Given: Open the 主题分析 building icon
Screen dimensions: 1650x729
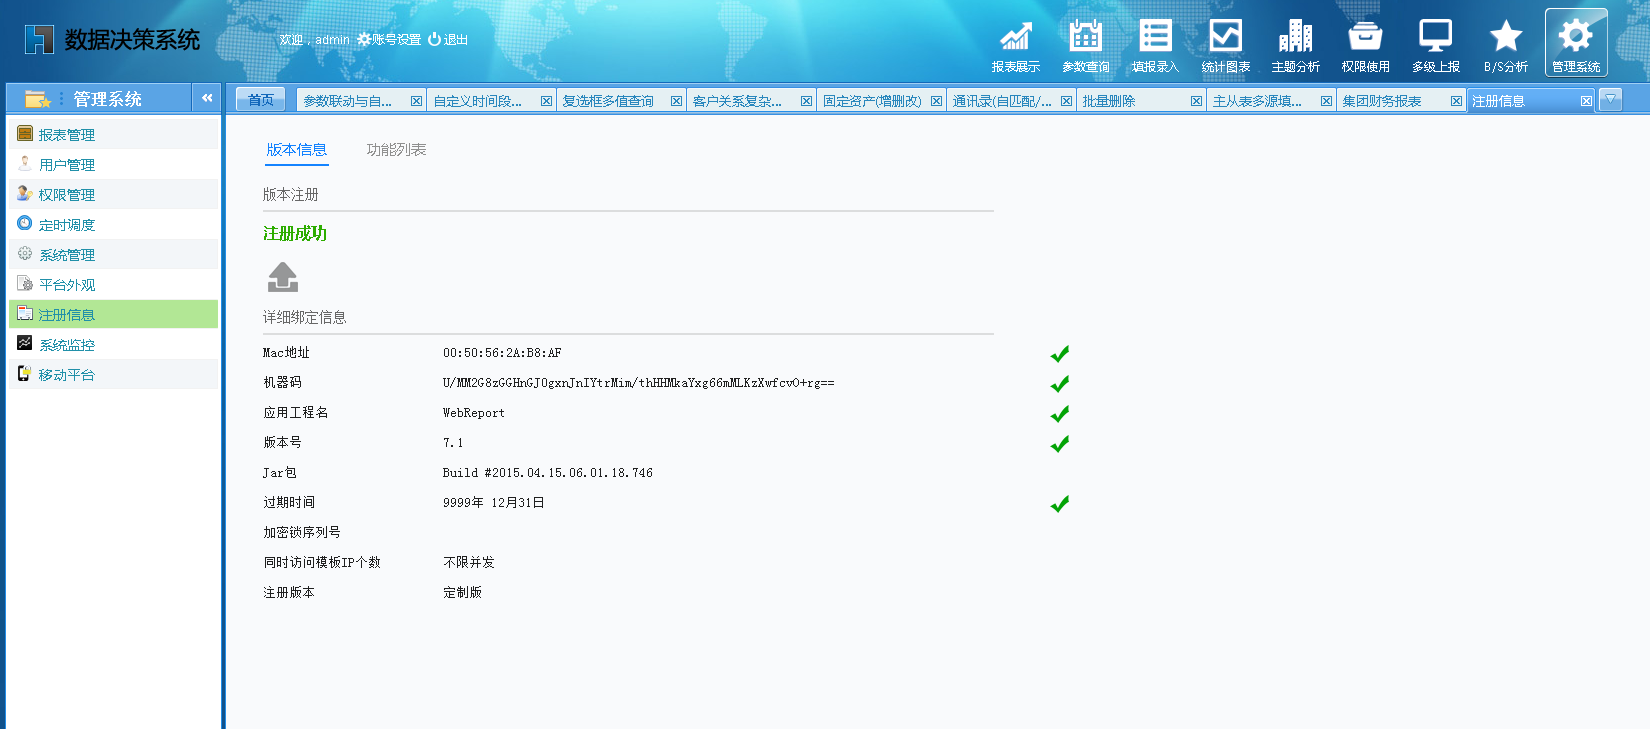Looking at the screenshot, I should pyautogui.click(x=1296, y=45).
